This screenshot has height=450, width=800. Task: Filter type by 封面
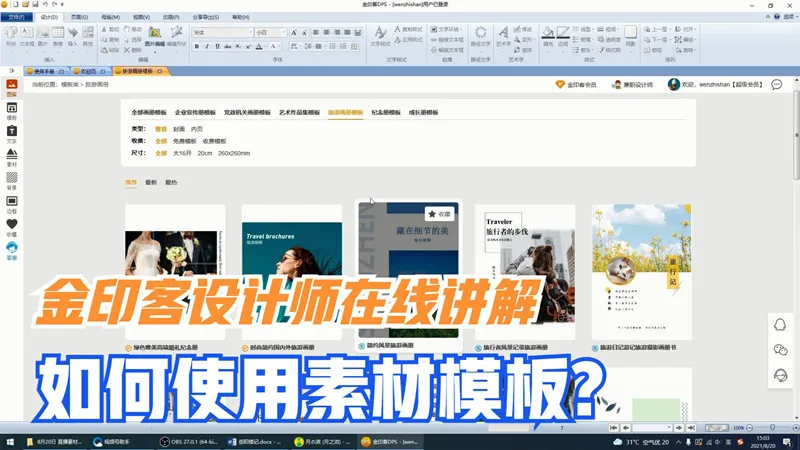point(179,129)
